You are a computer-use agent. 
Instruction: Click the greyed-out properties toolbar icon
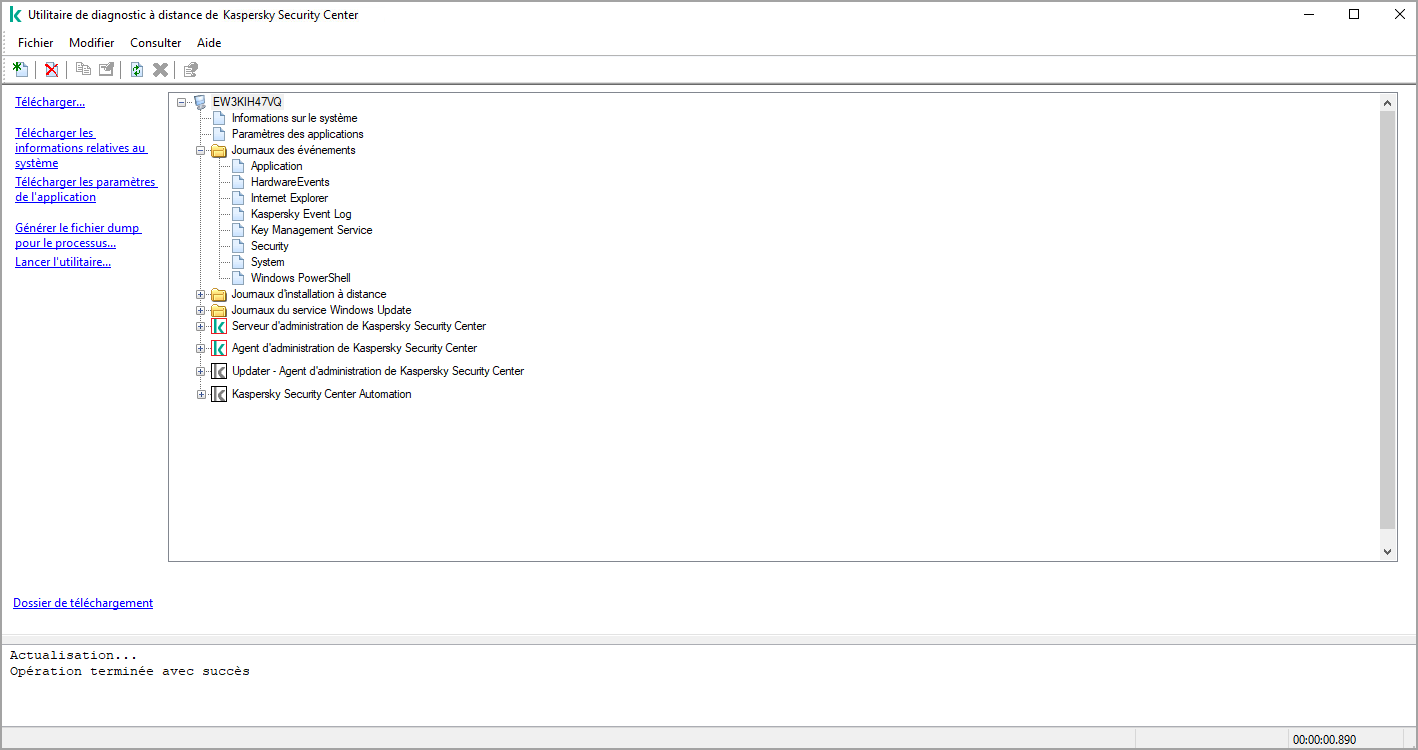tap(191, 69)
